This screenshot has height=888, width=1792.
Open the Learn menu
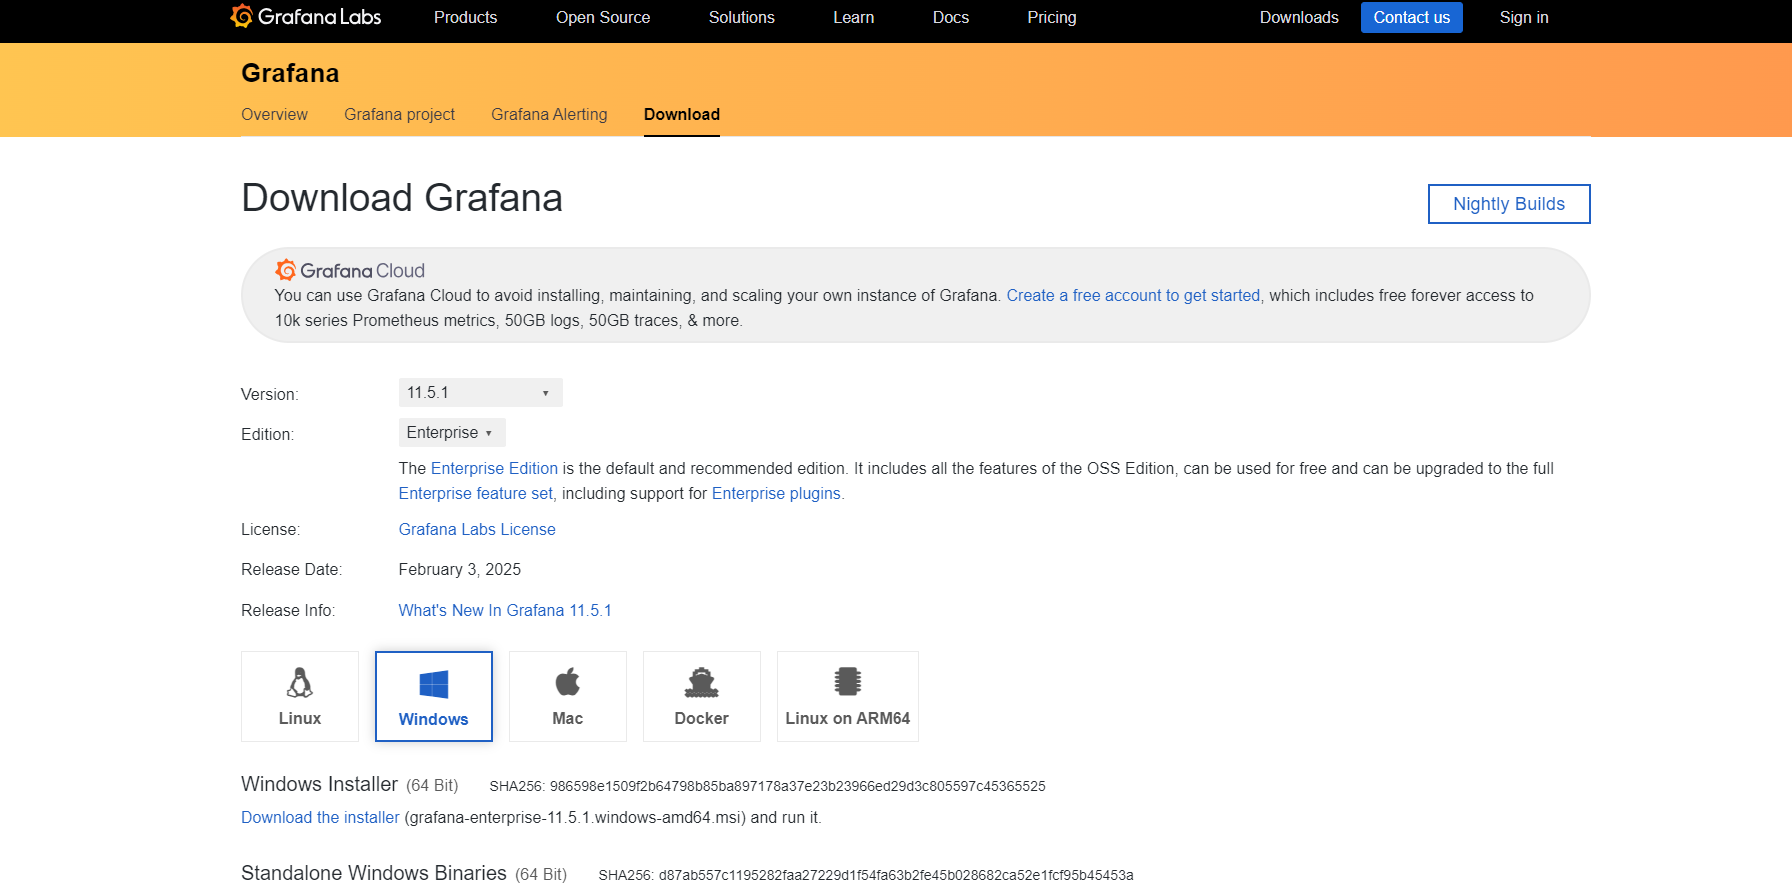854,17
